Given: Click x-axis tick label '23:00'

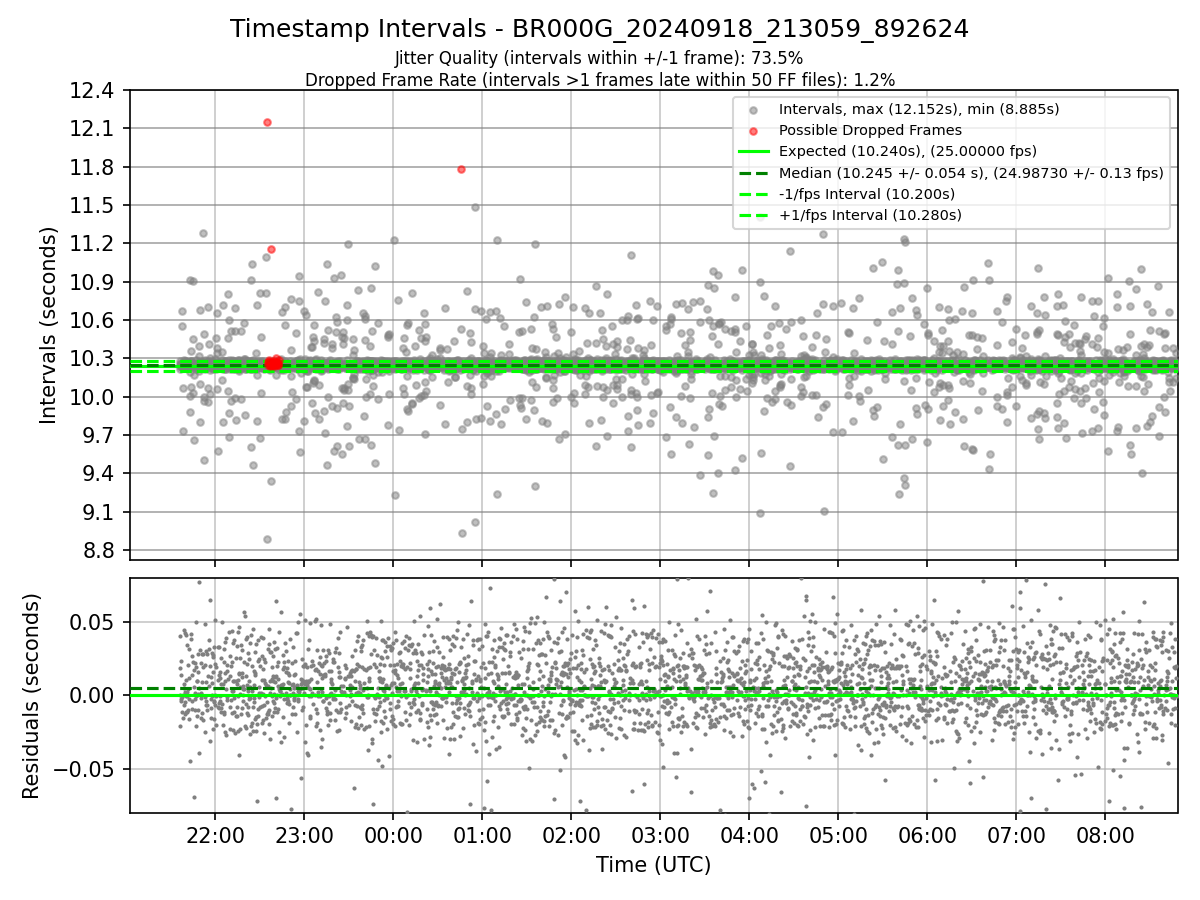Looking at the screenshot, I should [304, 835].
